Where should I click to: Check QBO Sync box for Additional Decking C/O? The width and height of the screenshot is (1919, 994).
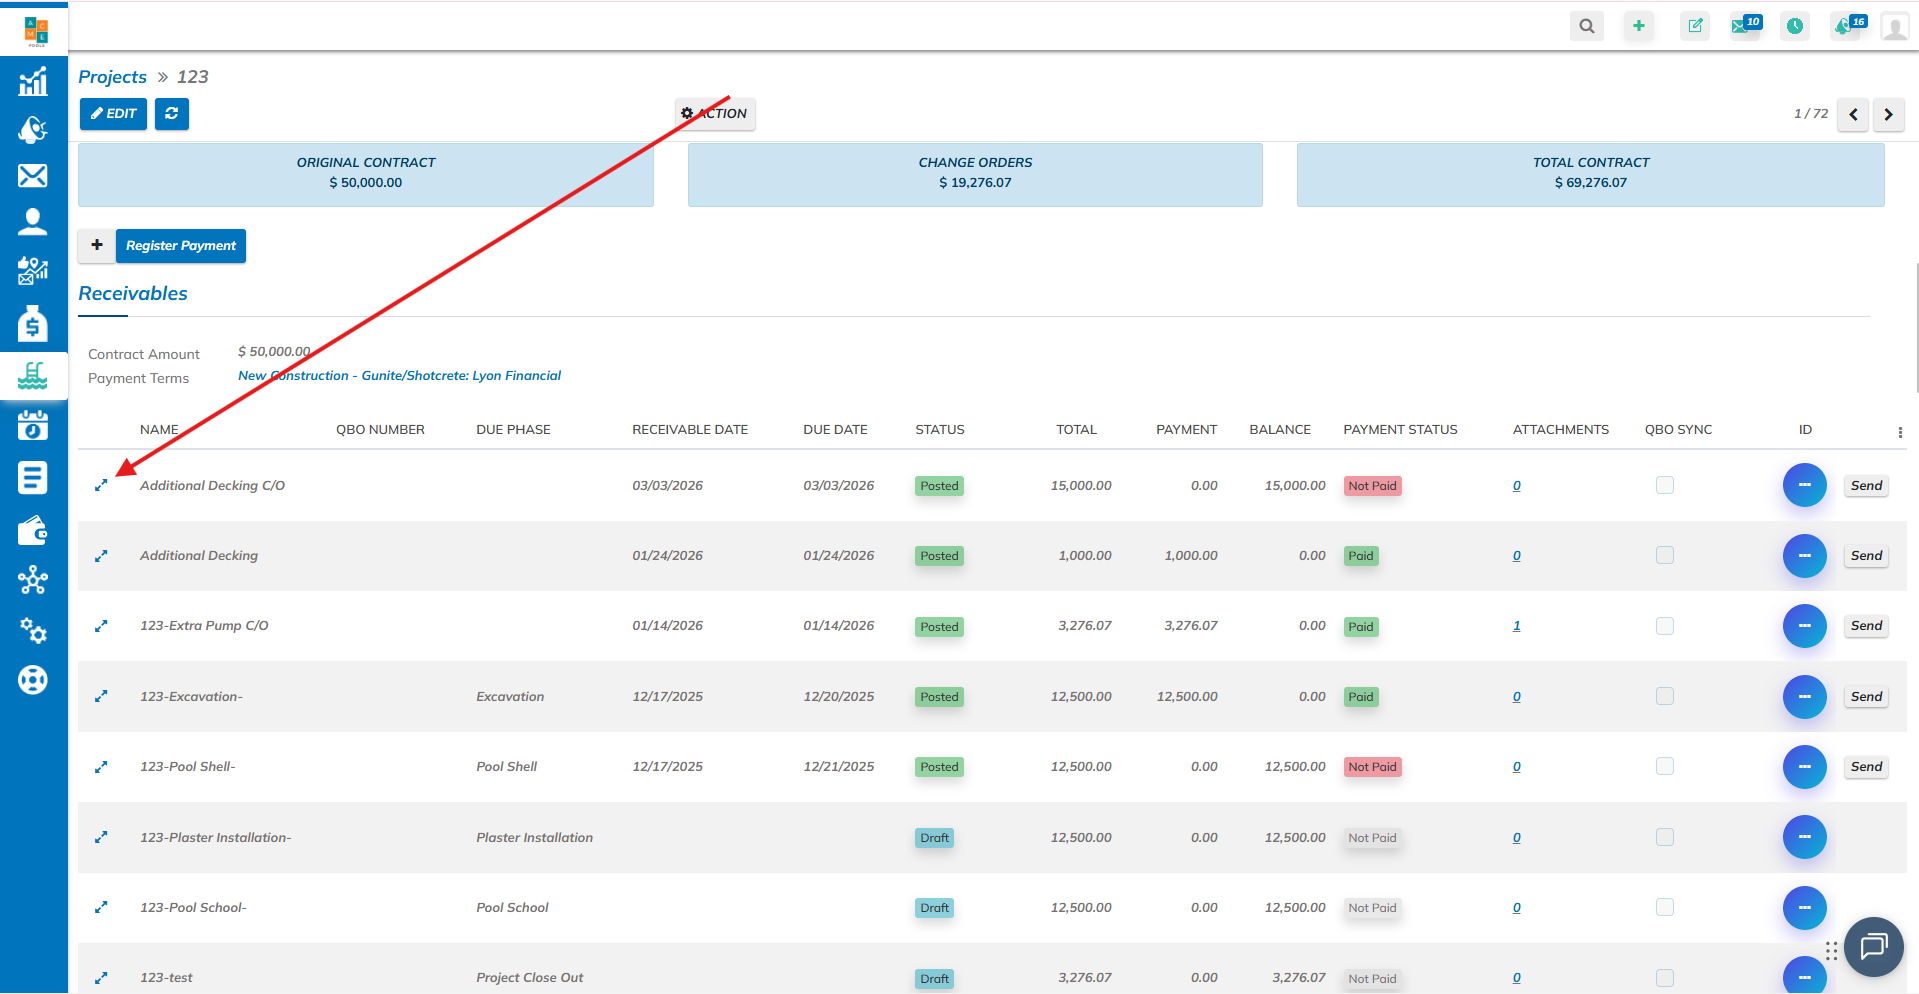[1664, 485]
